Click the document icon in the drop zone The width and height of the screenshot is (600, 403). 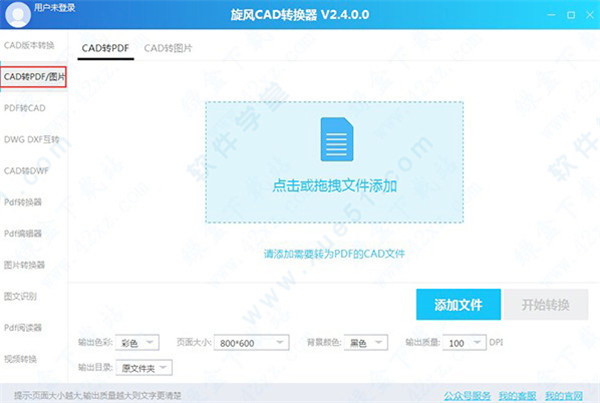334,138
